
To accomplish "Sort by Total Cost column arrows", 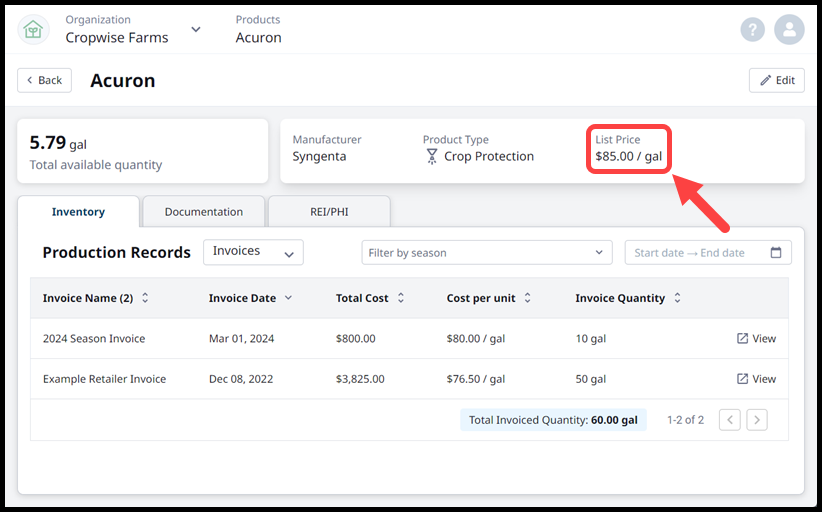I will pyautogui.click(x=401, y=298).
